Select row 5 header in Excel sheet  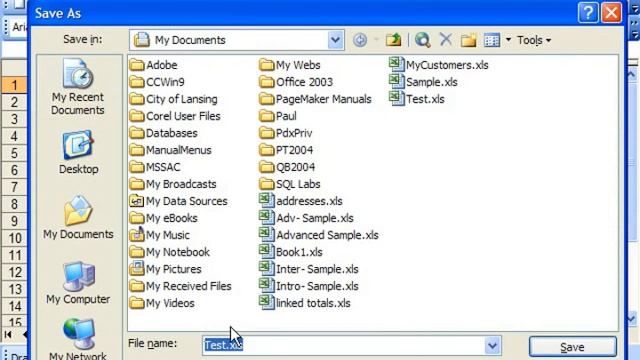tap(14, 153)
